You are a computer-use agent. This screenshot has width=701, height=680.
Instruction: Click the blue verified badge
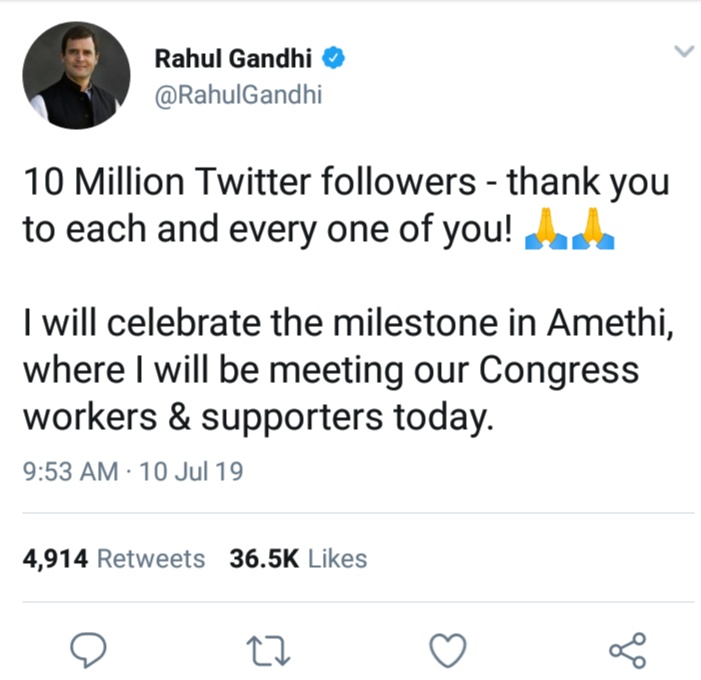(x=337, y=59)
